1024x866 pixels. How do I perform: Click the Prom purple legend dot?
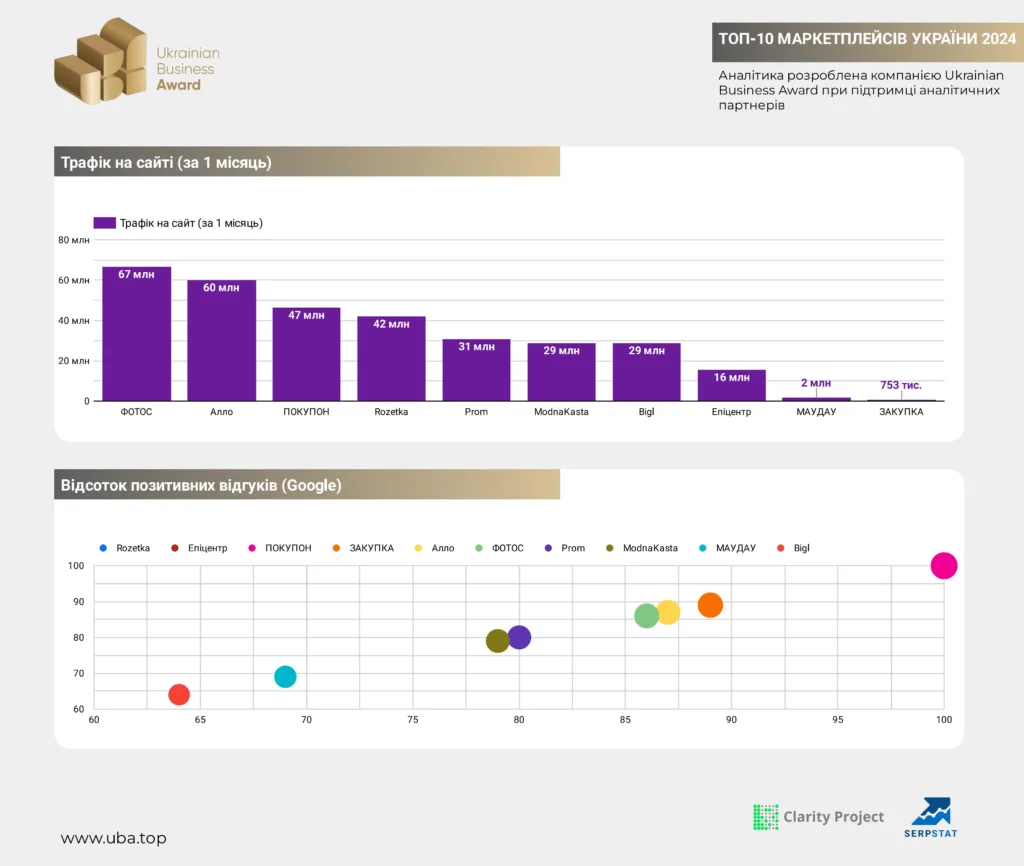(x=549, y=548)
